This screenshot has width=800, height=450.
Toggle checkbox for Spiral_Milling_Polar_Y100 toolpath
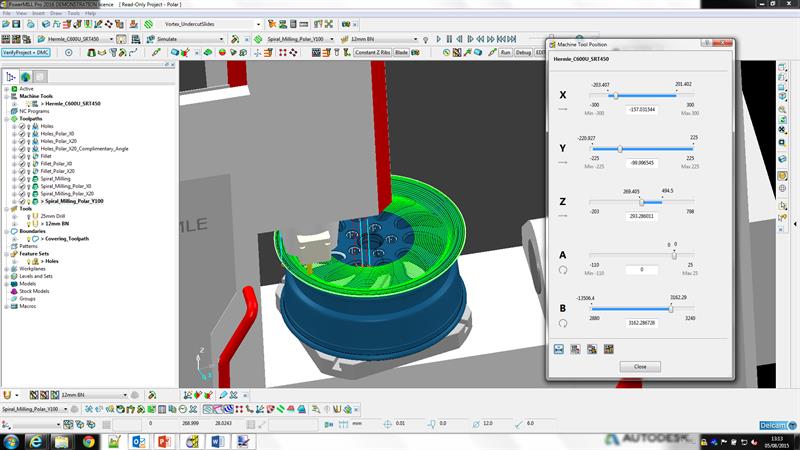[x=22, y=201]
